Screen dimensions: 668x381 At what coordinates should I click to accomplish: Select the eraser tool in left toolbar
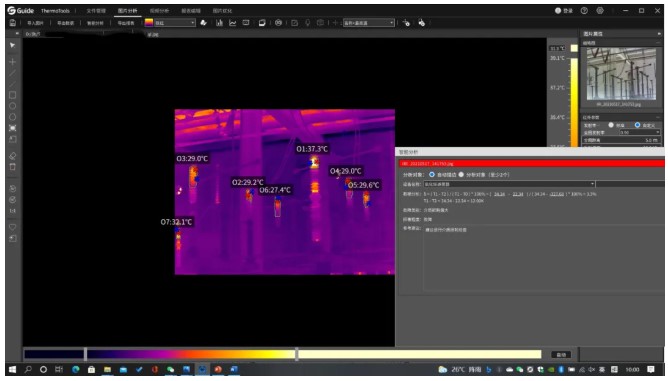(12, 156)
